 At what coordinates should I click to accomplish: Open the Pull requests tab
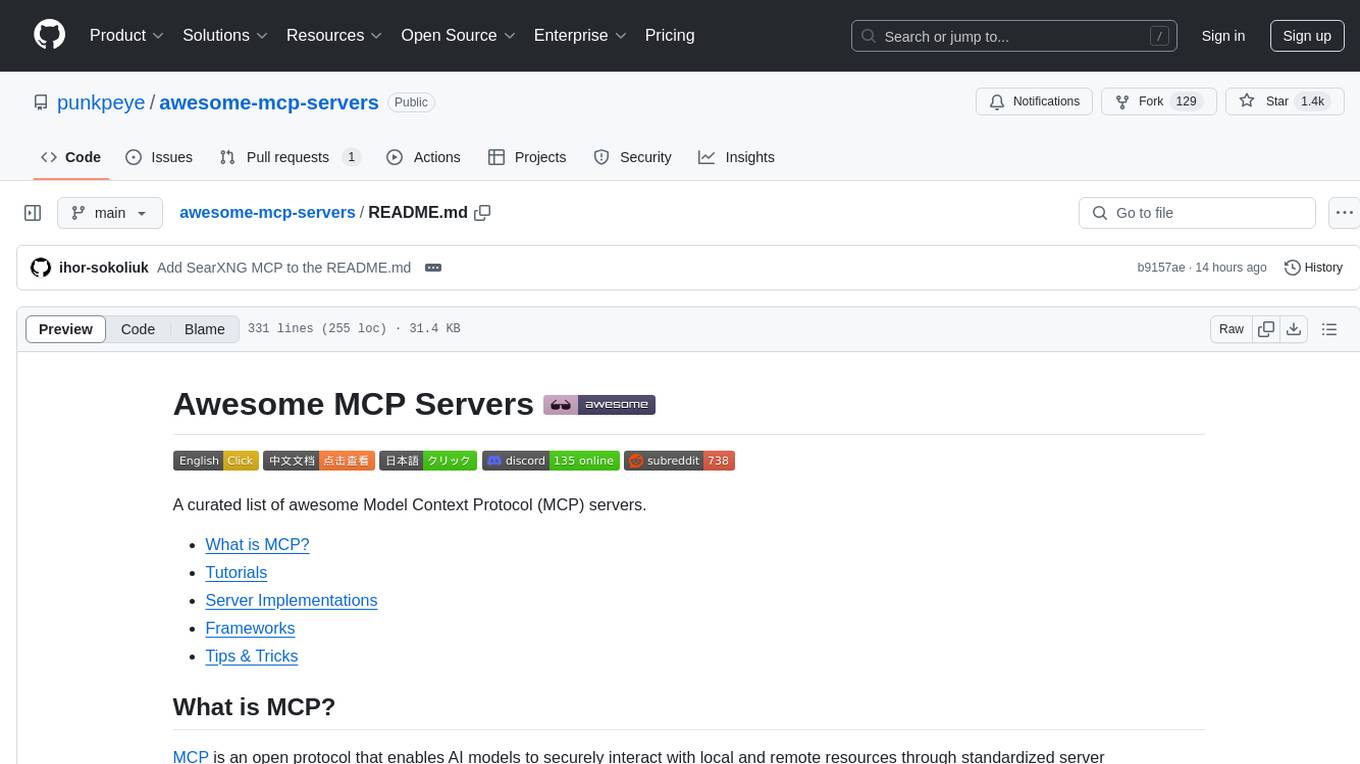(289, 157)
